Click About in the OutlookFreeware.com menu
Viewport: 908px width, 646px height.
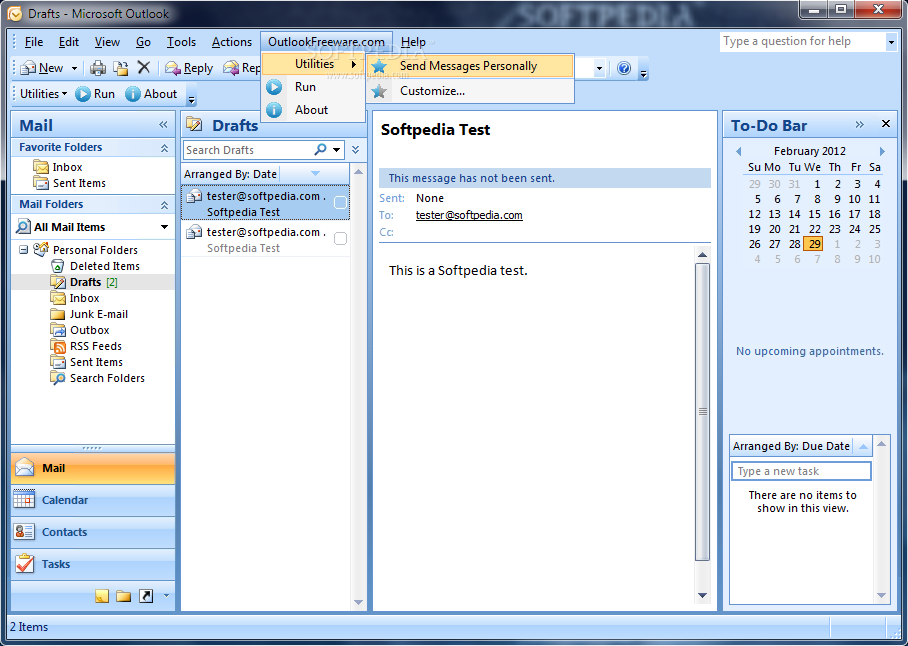pos(313,110)
